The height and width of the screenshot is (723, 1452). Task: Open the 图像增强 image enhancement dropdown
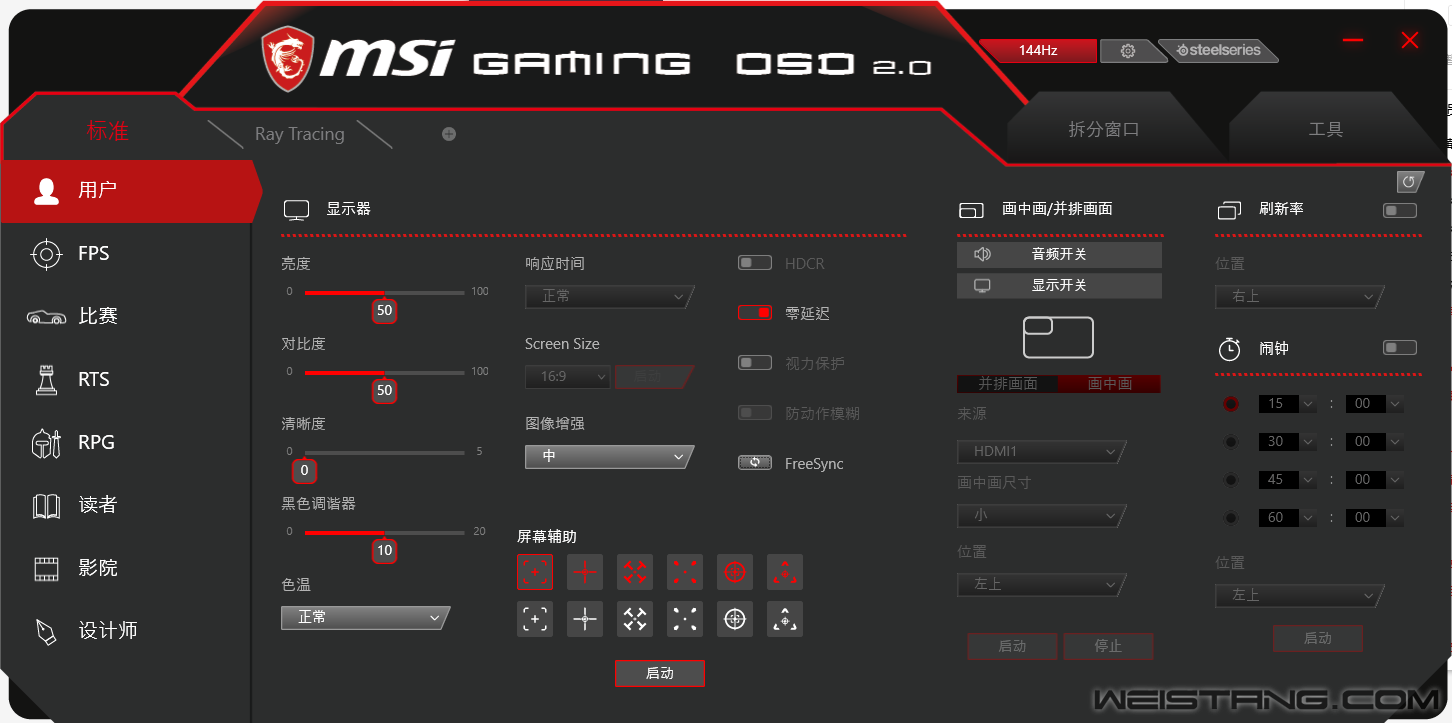pos(609,457)
